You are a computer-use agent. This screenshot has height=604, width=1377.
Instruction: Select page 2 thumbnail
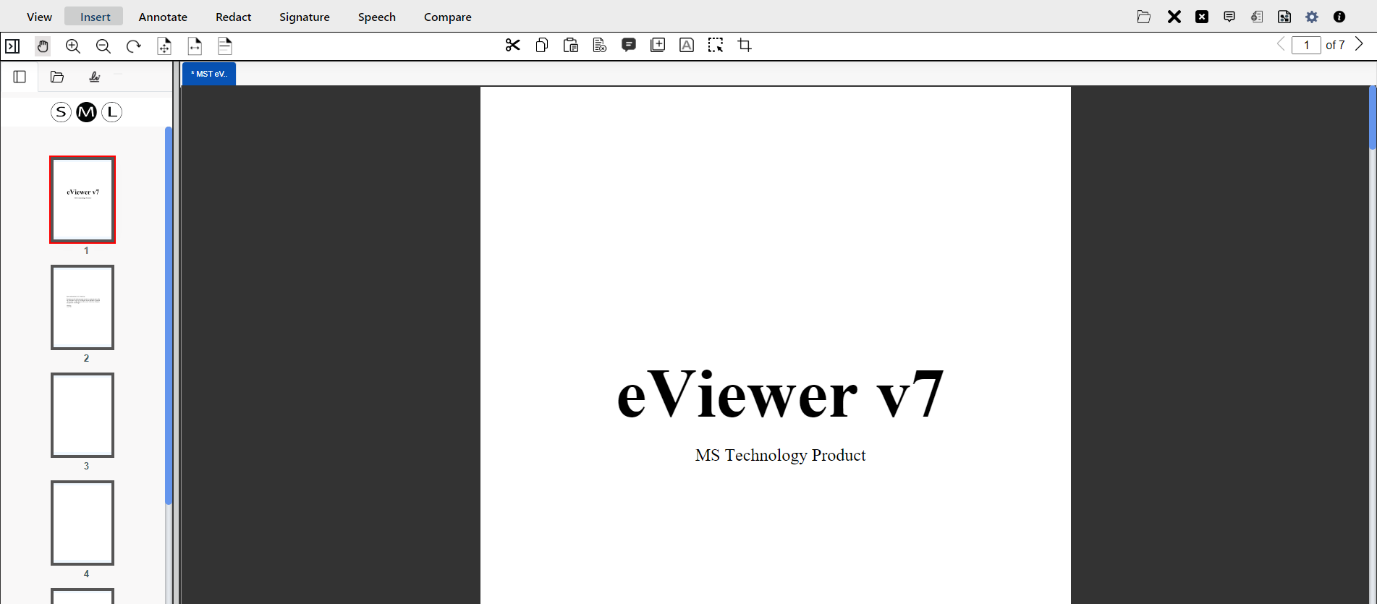pos(83,307)
